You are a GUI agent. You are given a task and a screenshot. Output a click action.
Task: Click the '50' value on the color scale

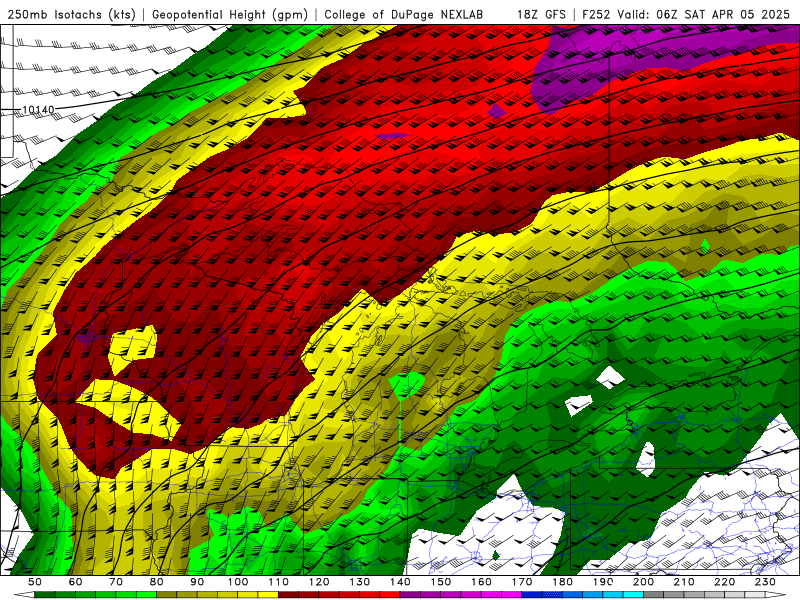point(35,582)
